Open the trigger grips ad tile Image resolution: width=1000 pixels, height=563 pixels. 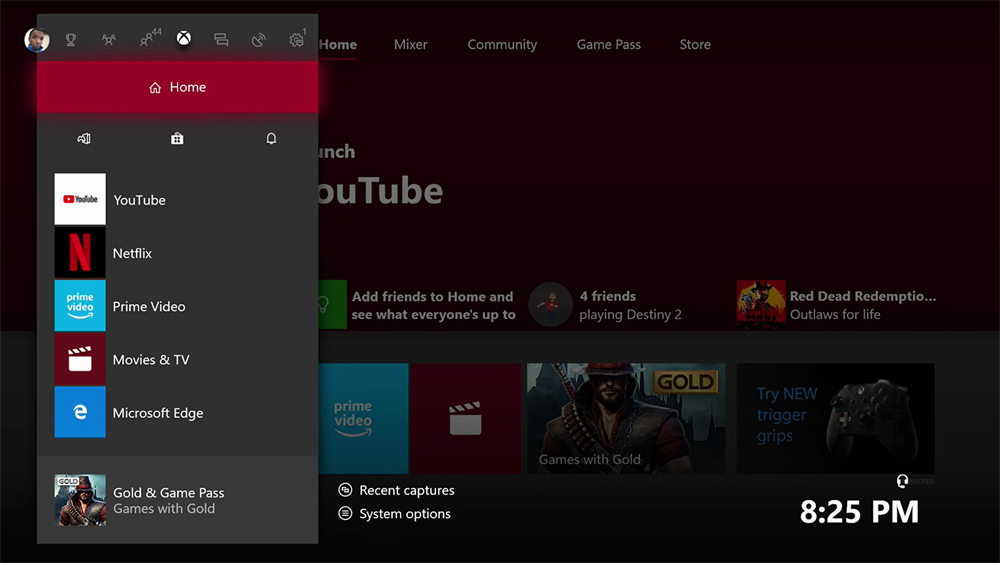pyautogui.click(x=835, y=418)
